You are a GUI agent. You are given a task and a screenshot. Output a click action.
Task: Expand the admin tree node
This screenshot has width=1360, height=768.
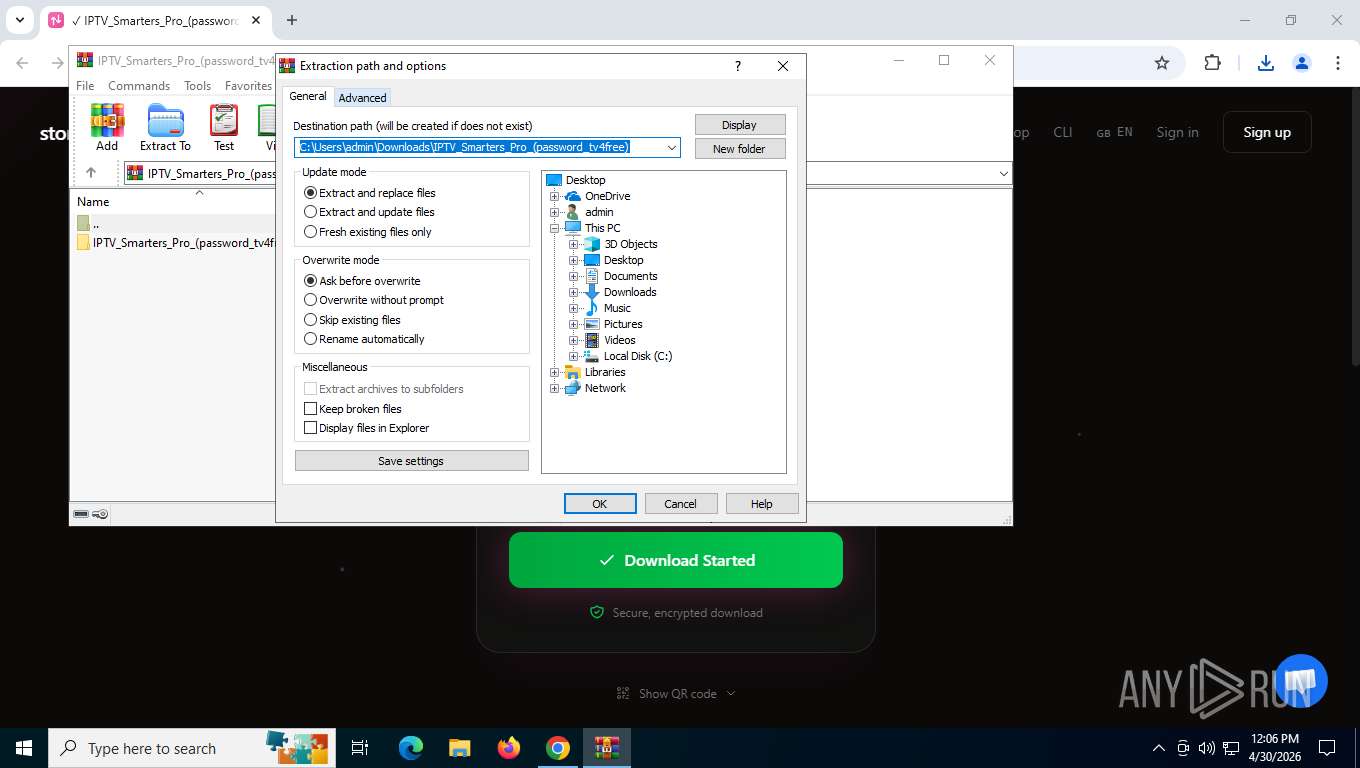point(554,212)
